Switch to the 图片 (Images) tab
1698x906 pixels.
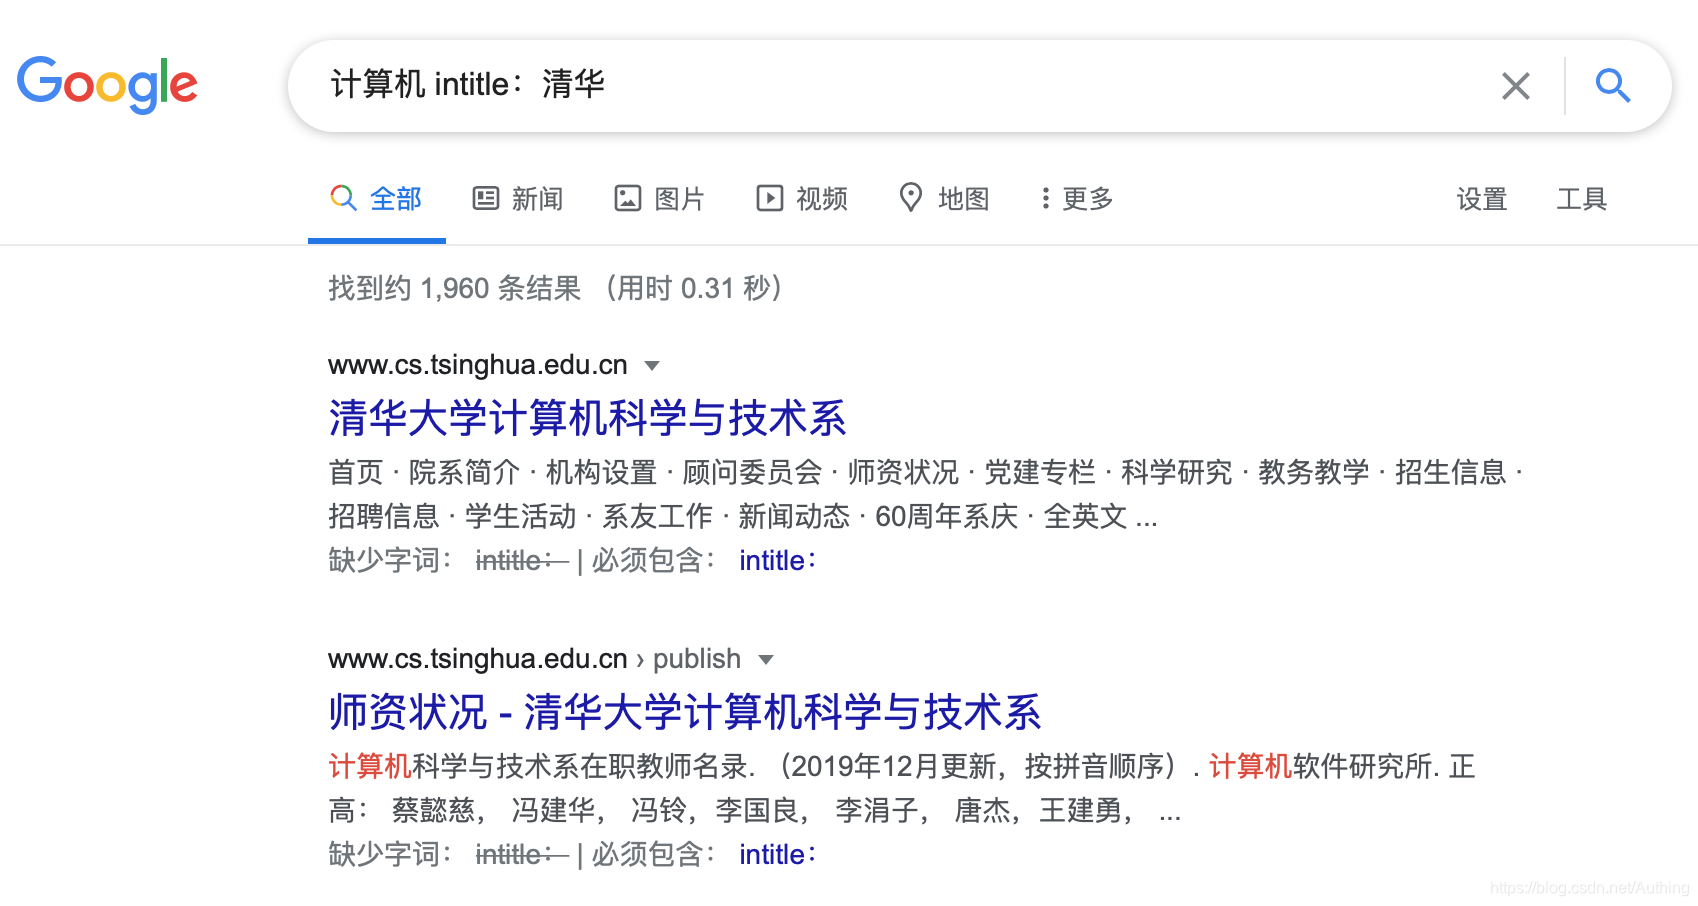point(660,199)
